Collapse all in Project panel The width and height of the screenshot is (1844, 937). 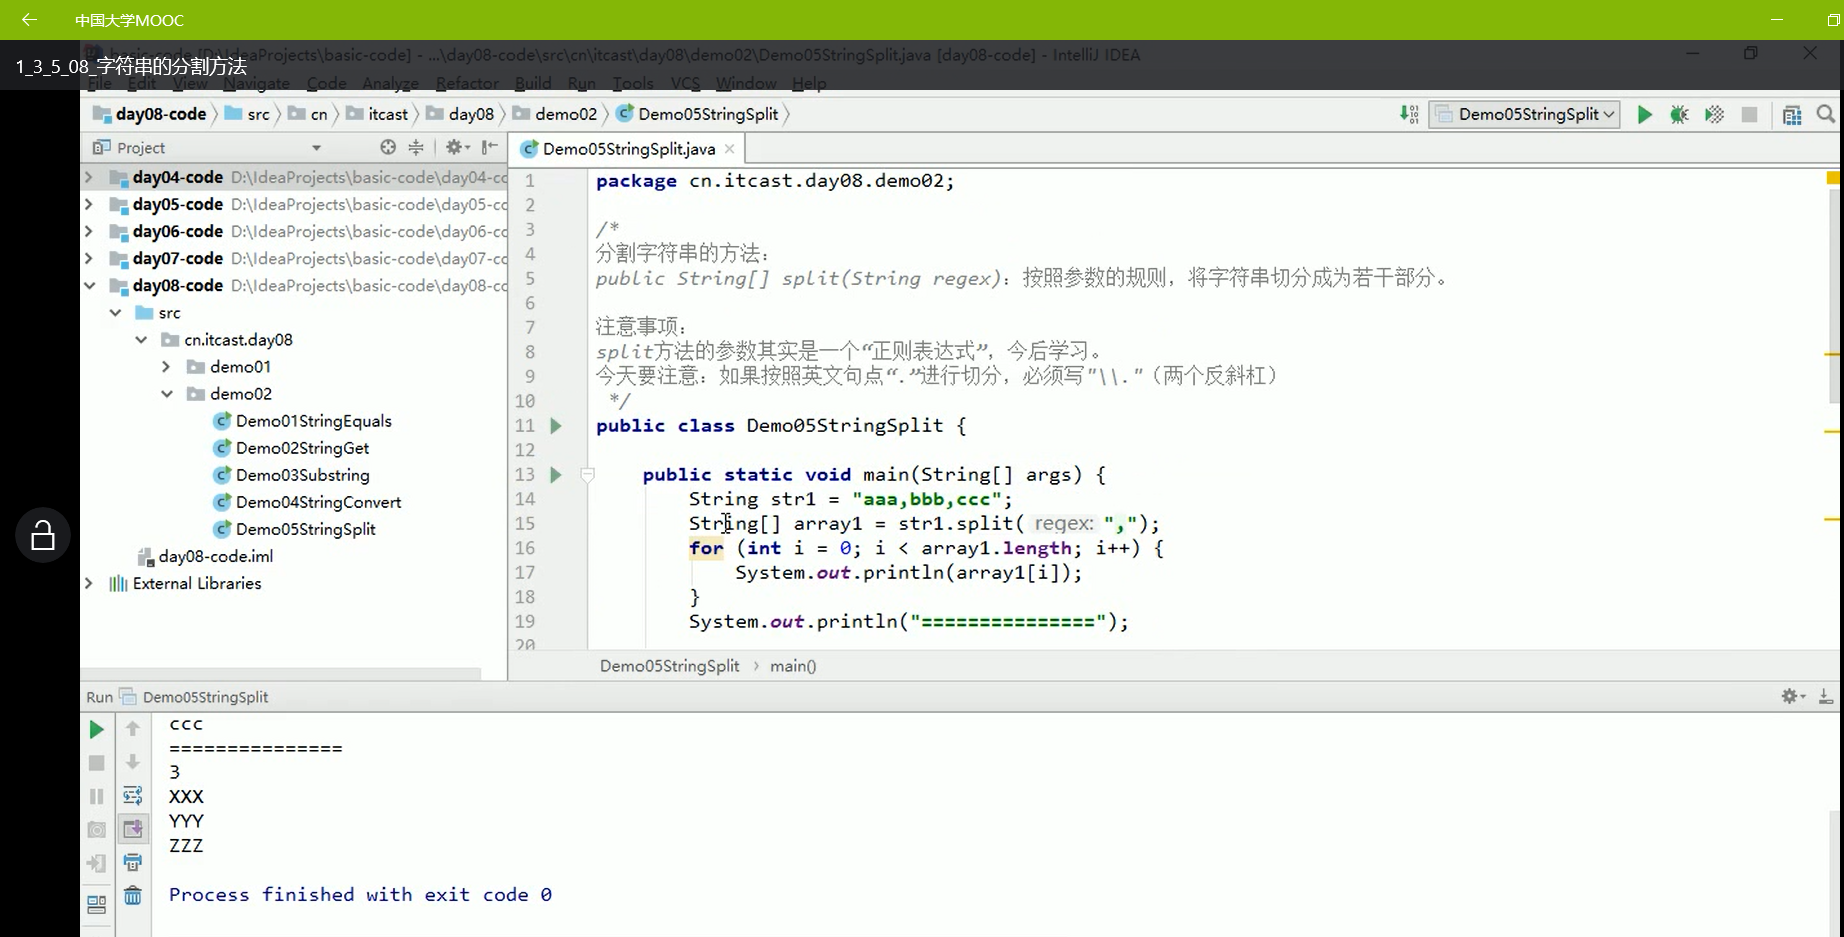point(416,147)
